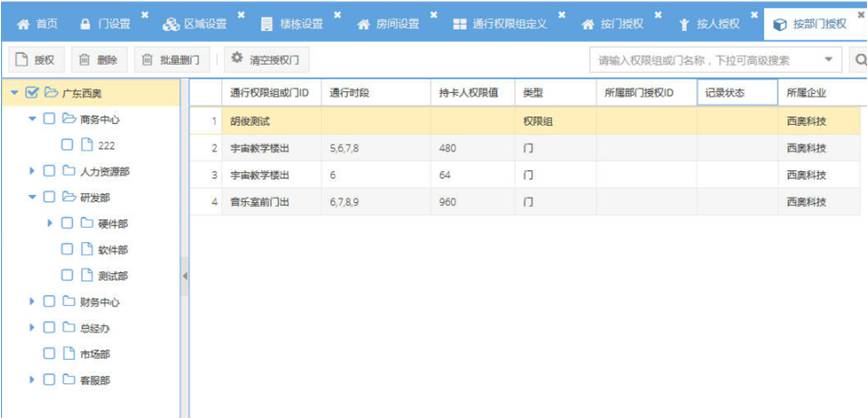The image size is (868, 419).
Task: Expand the 人力资源部 node
Action: (32, 171)
